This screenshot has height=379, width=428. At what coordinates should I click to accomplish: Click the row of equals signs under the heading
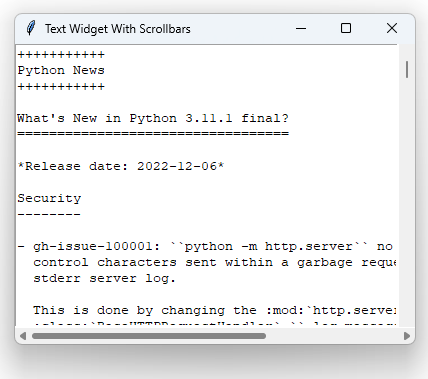pos(153,134)
